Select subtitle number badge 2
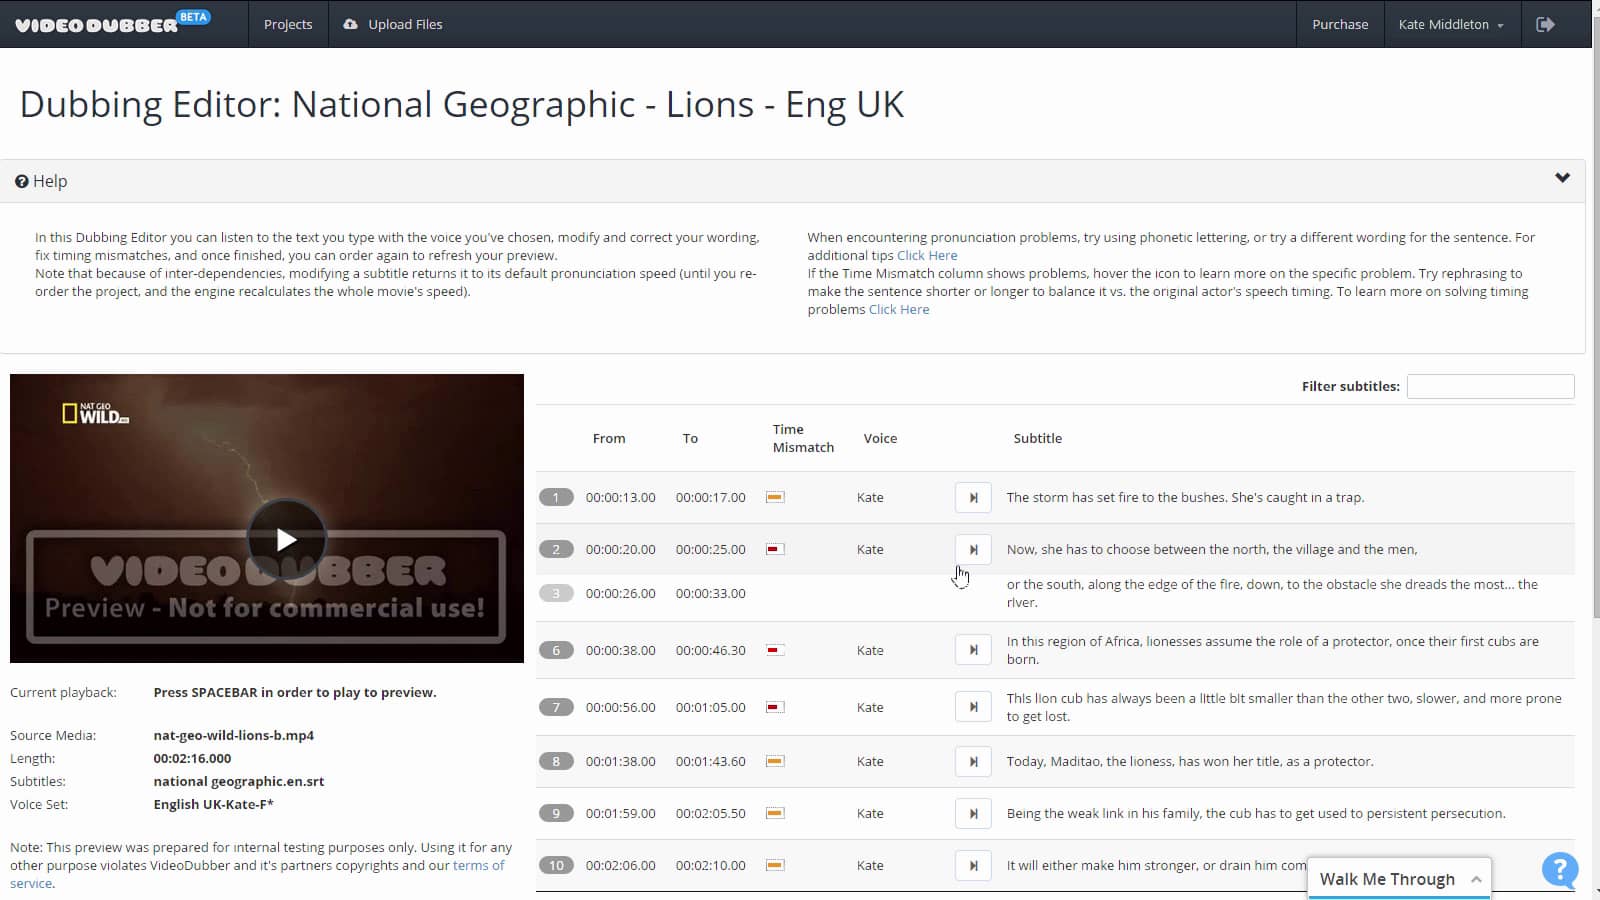This screenshot has height=900, width=1600. point(556,549)
